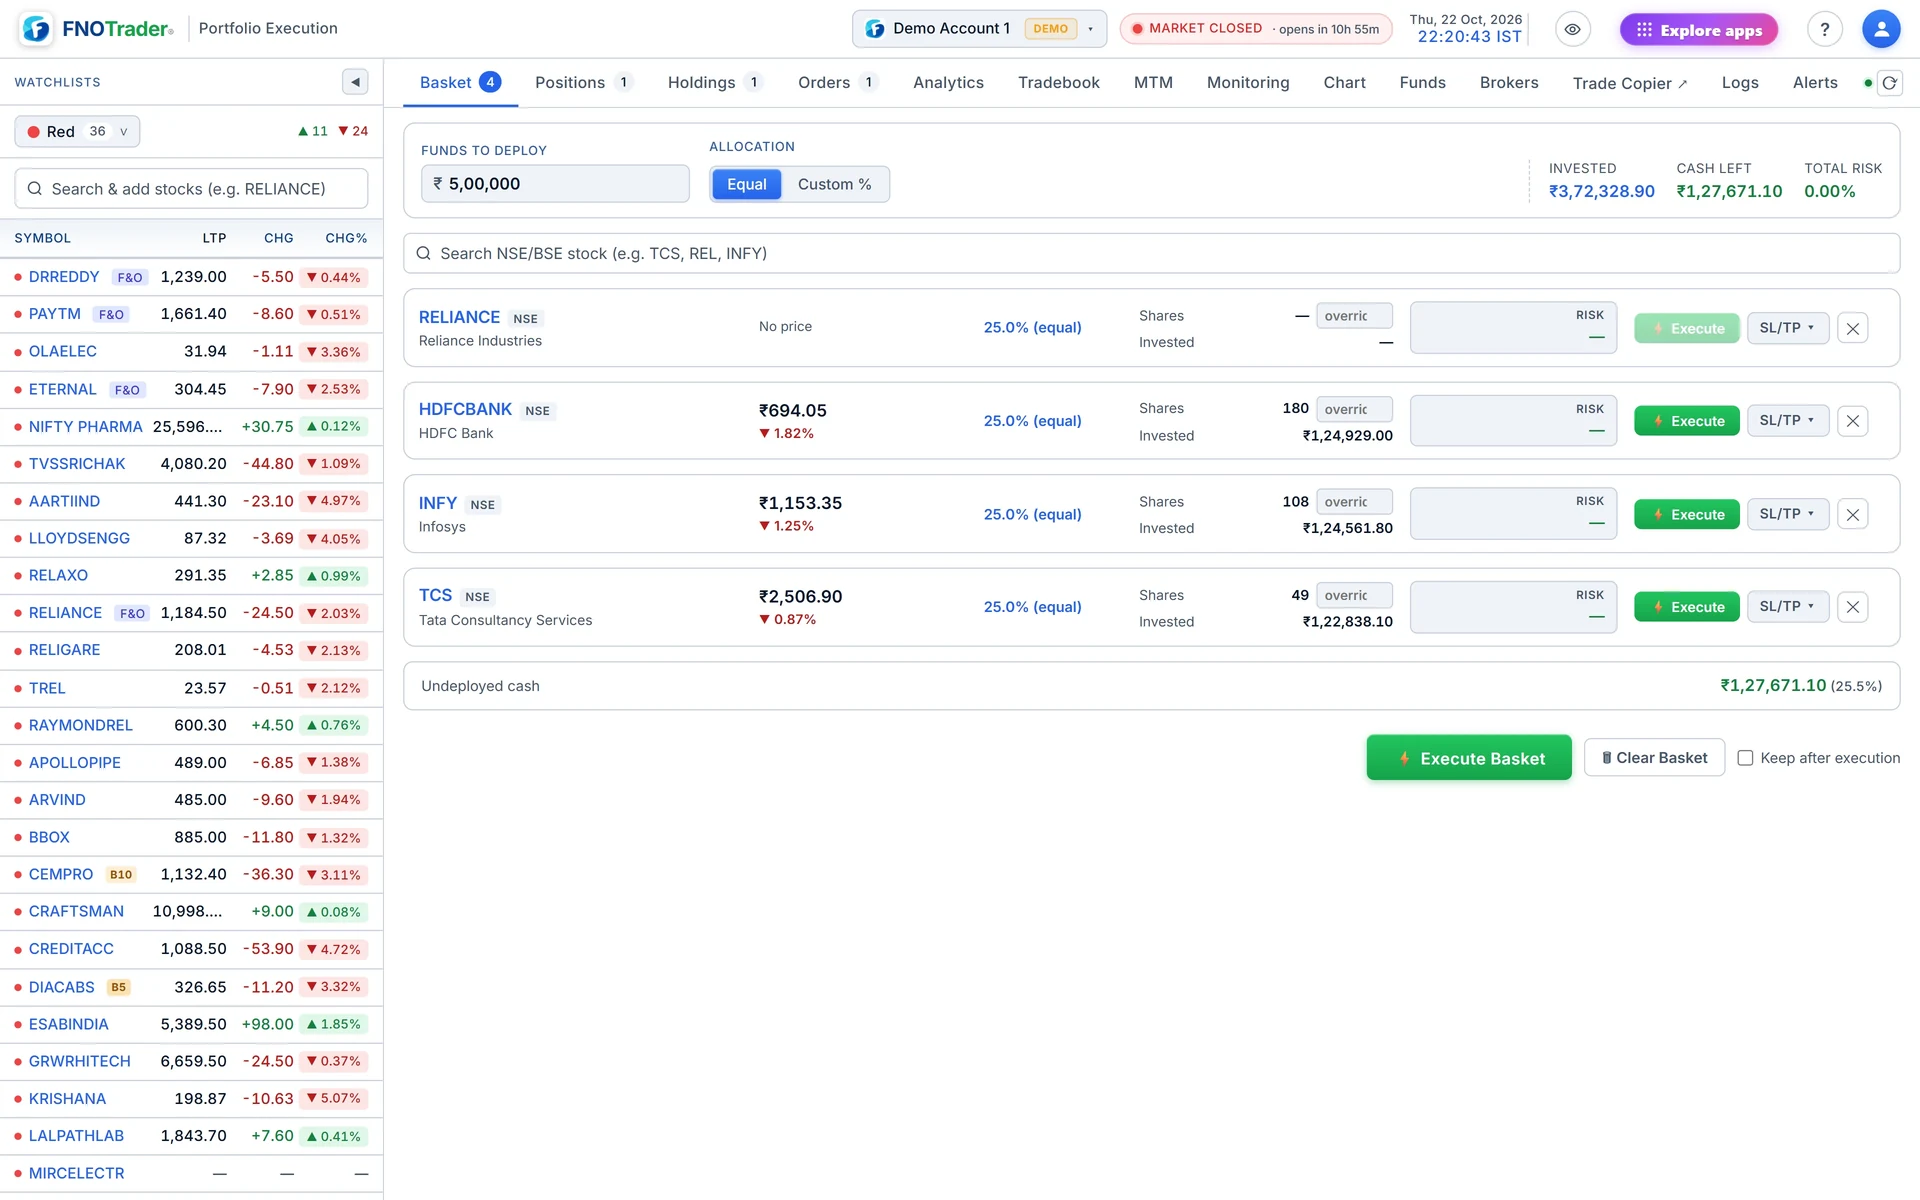Toggle the eye visibility icon in header
1920x1200 pixels.
point(1573,29)
